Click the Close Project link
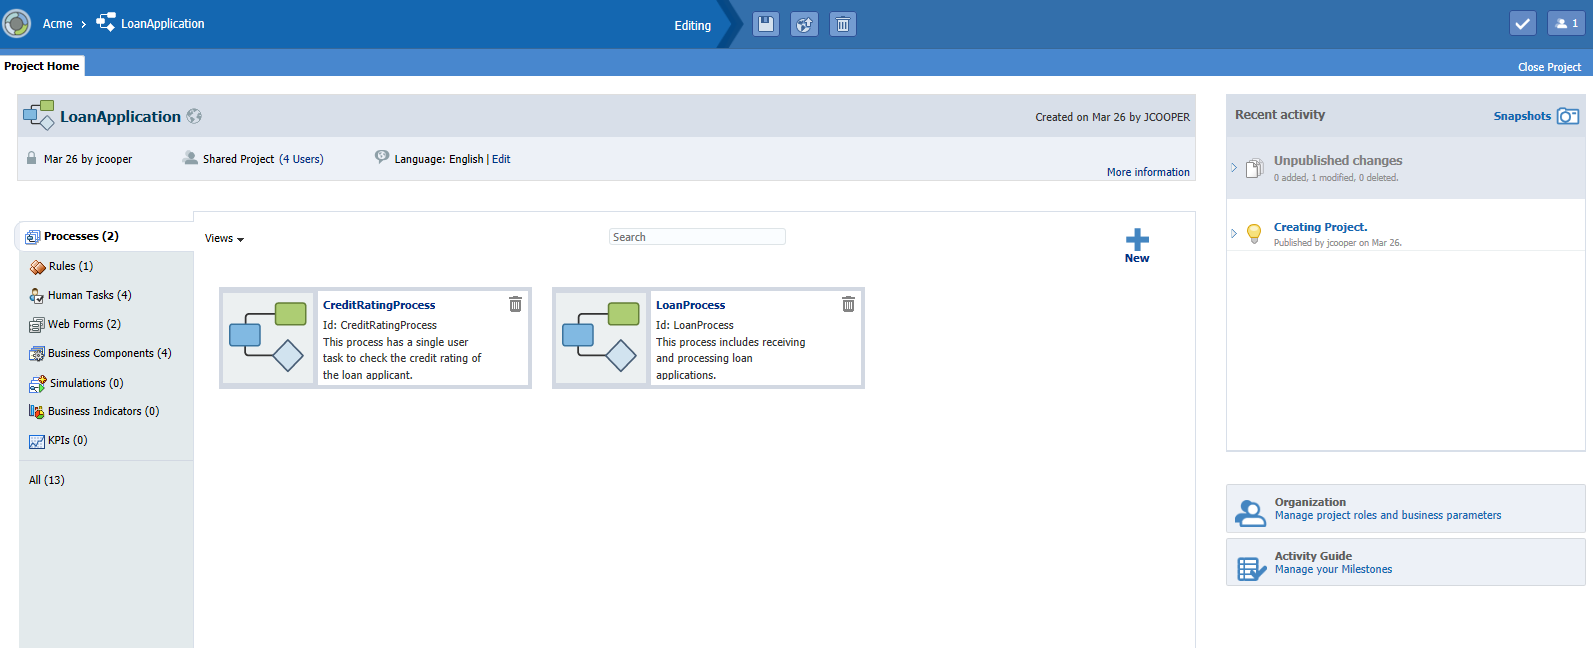This screenshot has height=648, width=1593. pyautogui.click(x=1549, y=67)
